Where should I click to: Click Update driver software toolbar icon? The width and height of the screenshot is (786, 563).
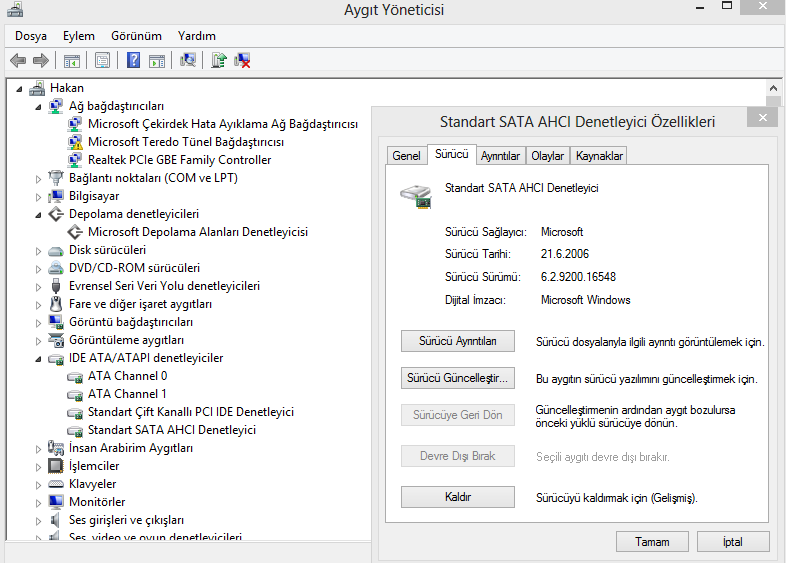[219, 61]
